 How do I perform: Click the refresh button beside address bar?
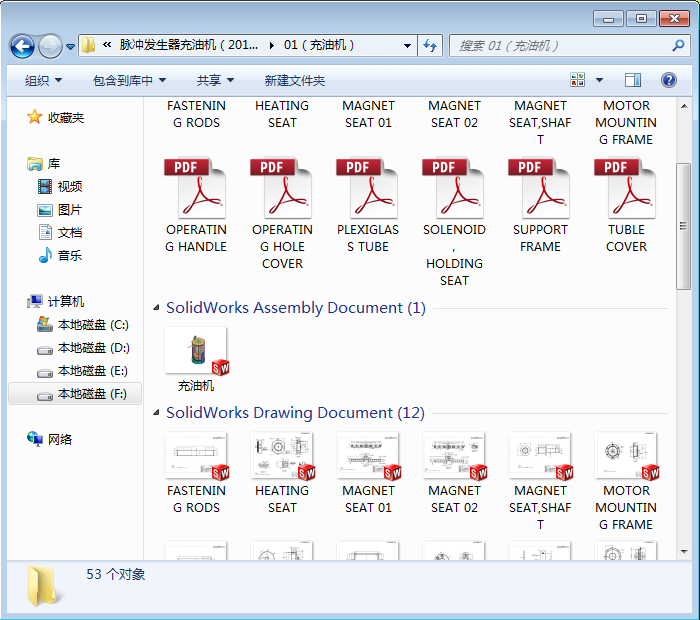430,46
